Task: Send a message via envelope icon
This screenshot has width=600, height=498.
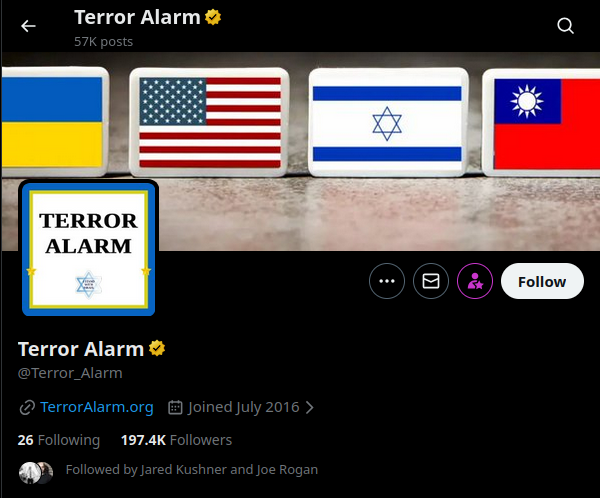Action: point(431,281)
